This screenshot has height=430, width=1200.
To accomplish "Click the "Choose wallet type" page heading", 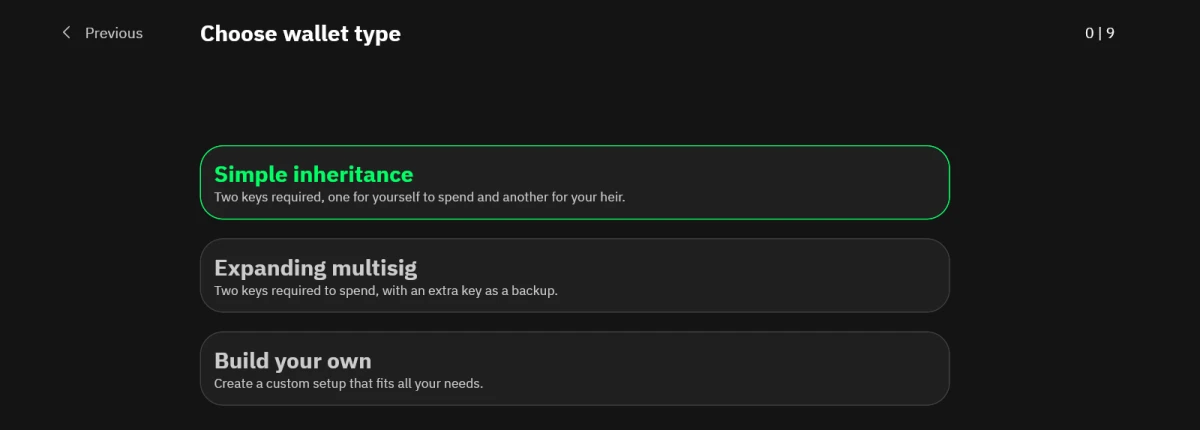I will [x=300, y=33].
